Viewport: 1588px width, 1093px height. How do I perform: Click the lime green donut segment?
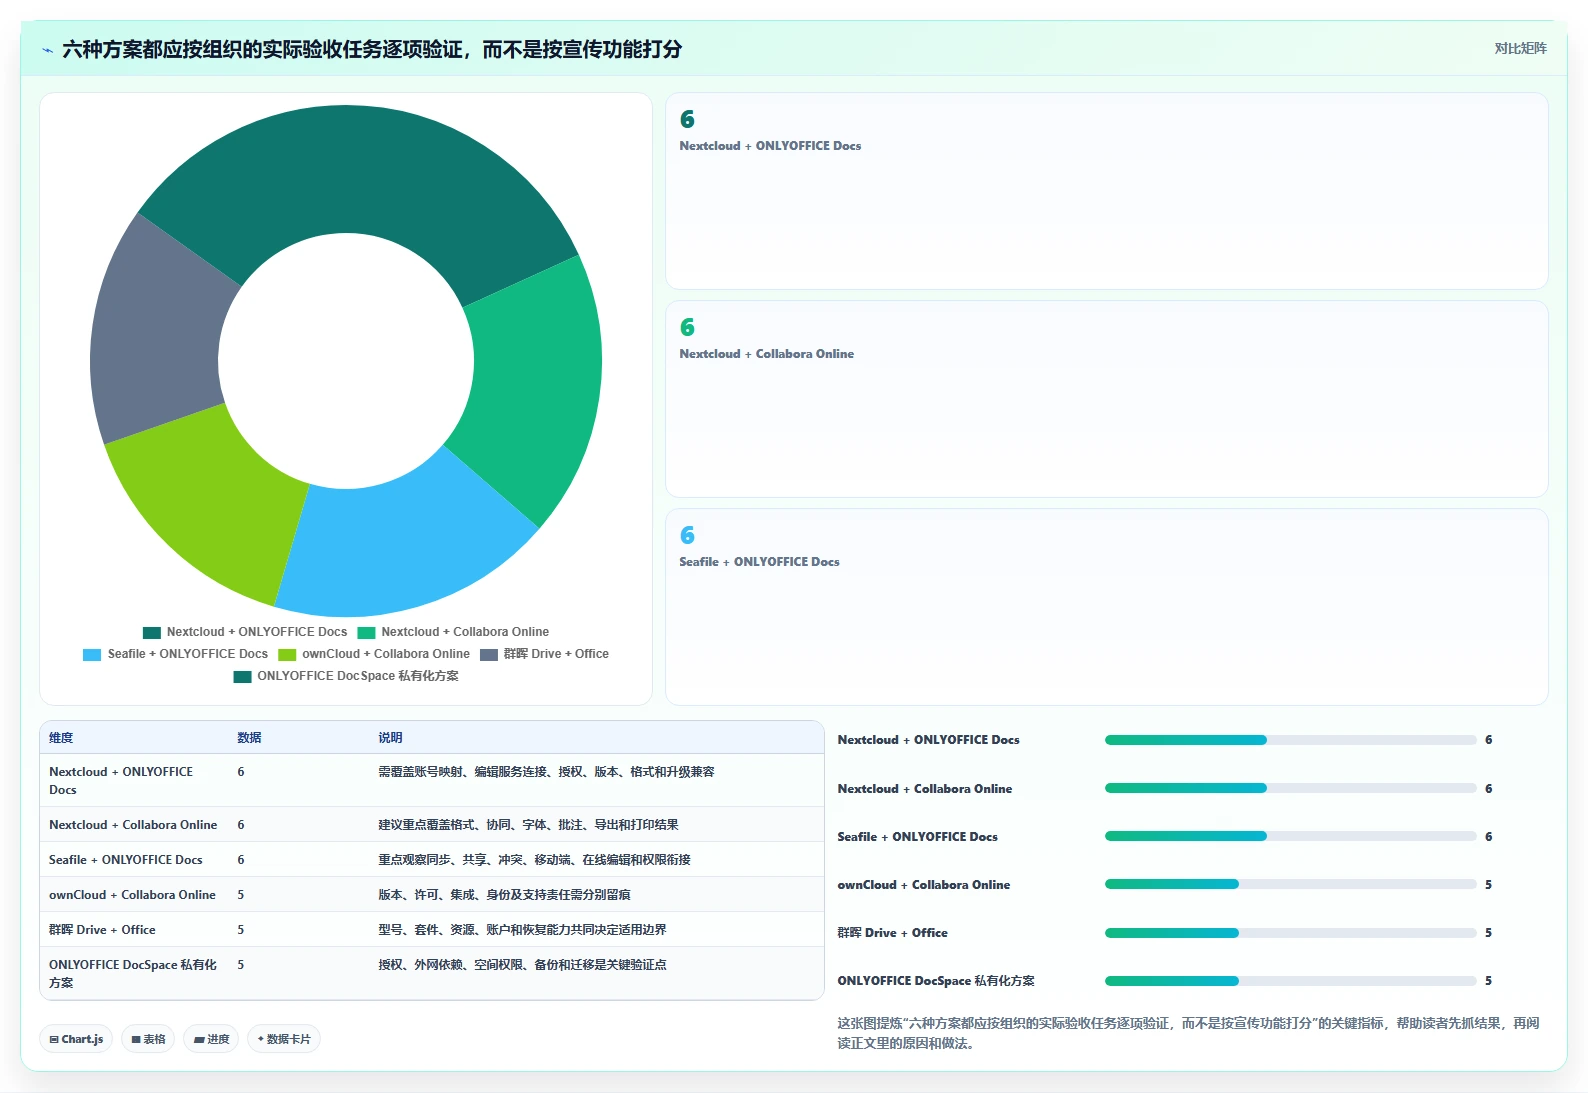point(215,500)
